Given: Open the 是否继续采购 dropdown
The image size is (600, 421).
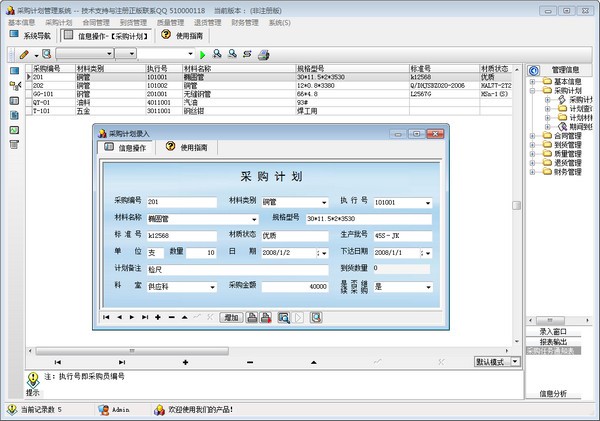Looking at the screenshot, I should pyautogui.click(x=427, y=287).
